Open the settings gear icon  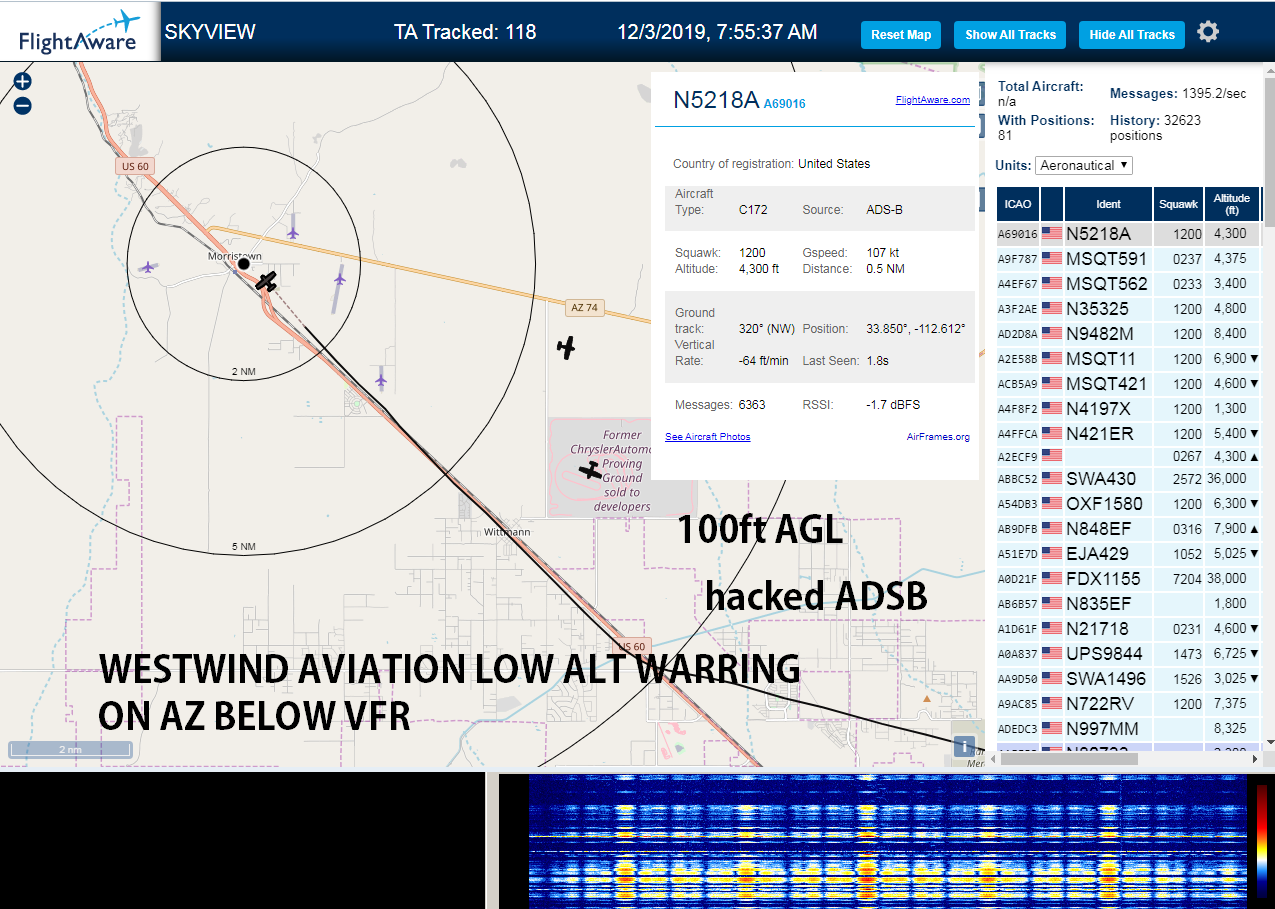1208,32
